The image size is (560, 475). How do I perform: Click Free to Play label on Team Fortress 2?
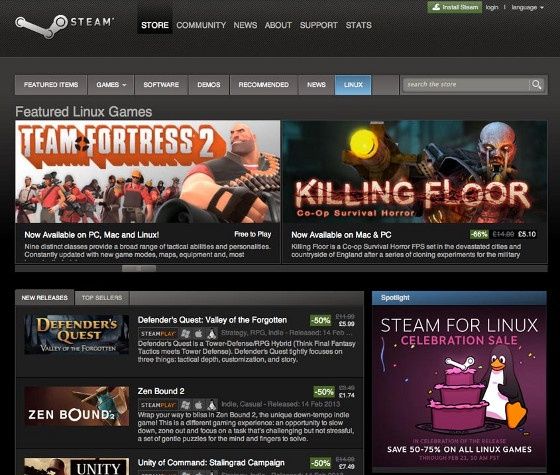click(x=253, y=234)
